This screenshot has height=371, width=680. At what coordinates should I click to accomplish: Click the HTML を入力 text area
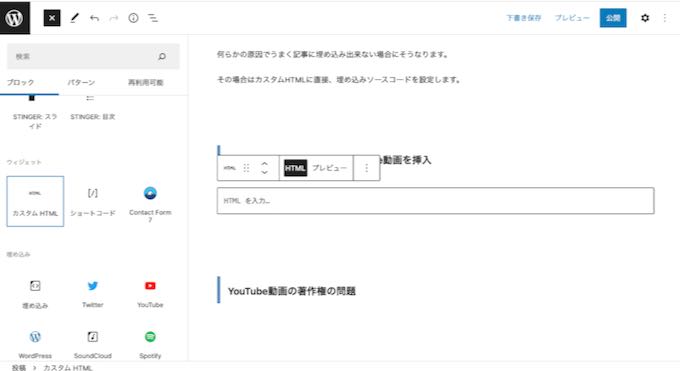click(435, 200)
